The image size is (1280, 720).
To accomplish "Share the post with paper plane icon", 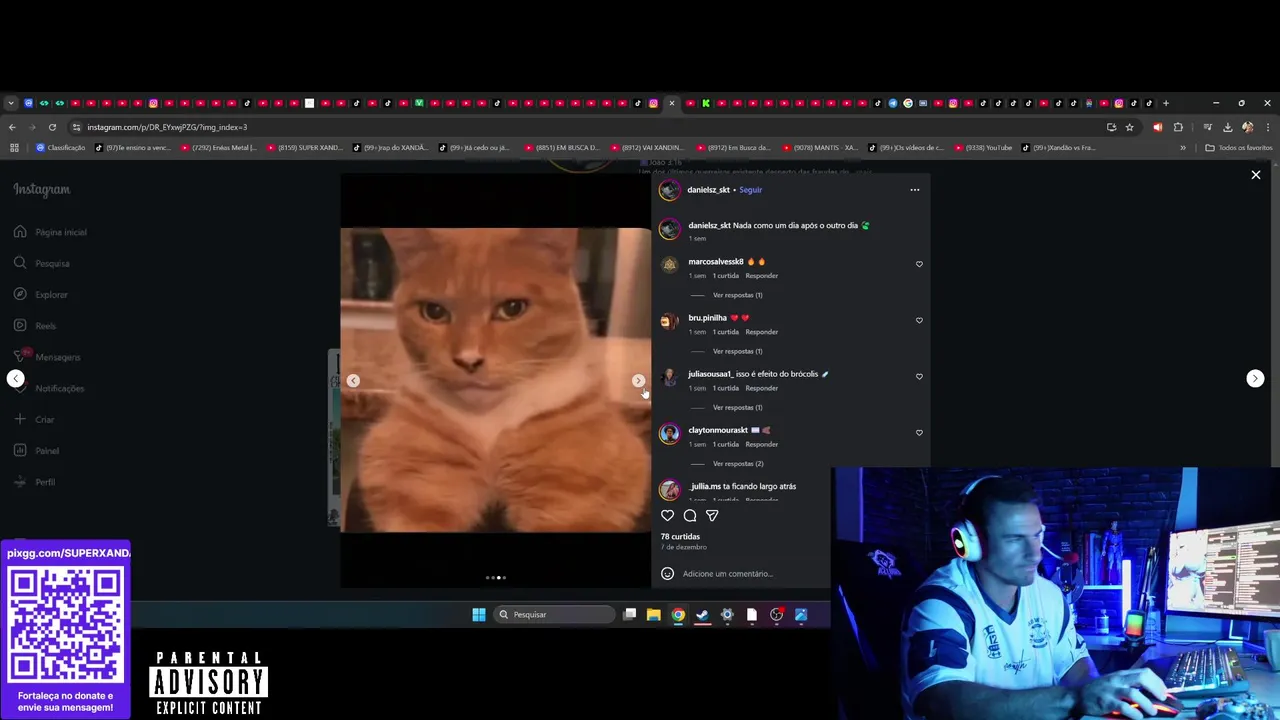I will [712, 515].
